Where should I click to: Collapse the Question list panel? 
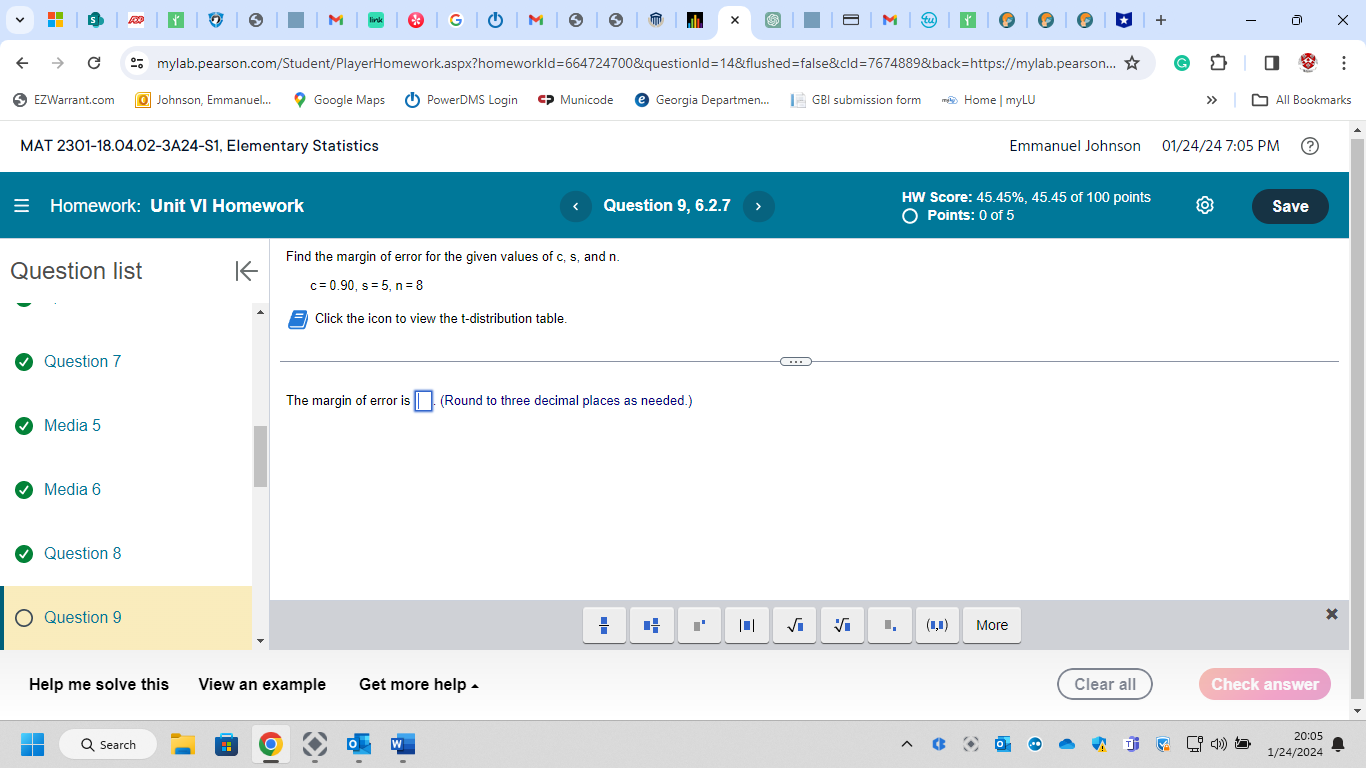(245, 270)
